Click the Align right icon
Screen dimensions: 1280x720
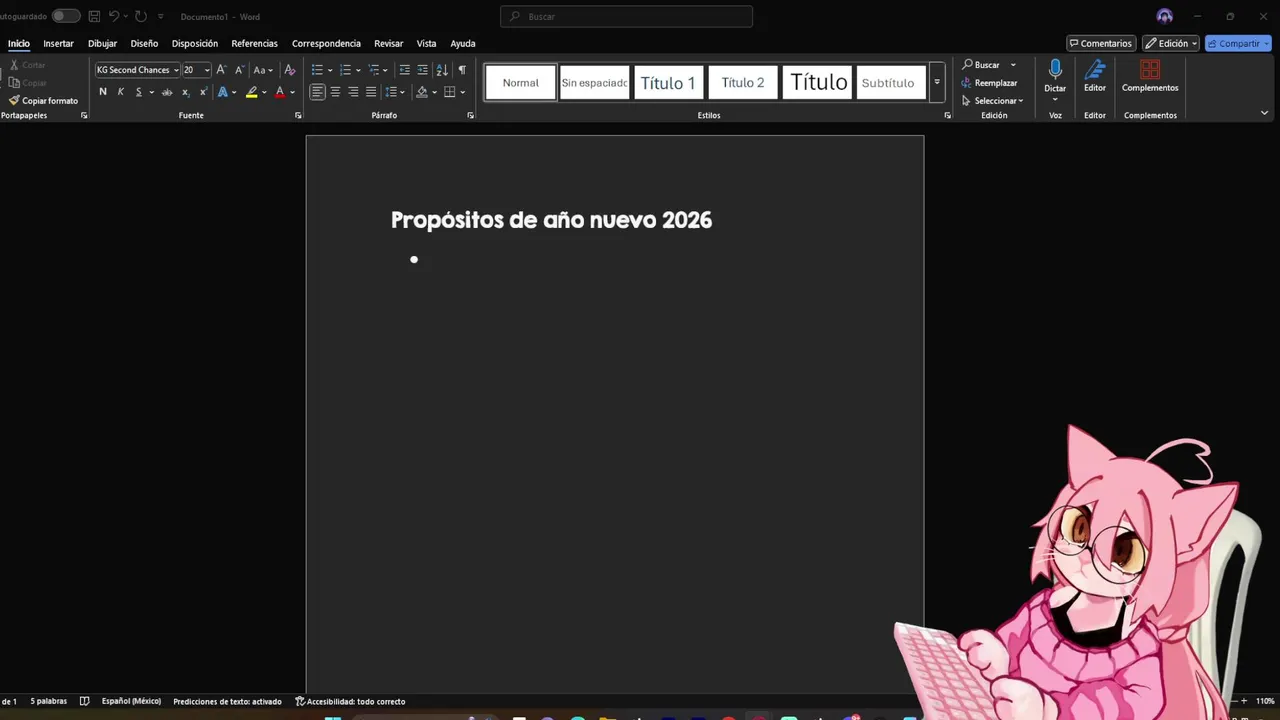pos(353,92)
